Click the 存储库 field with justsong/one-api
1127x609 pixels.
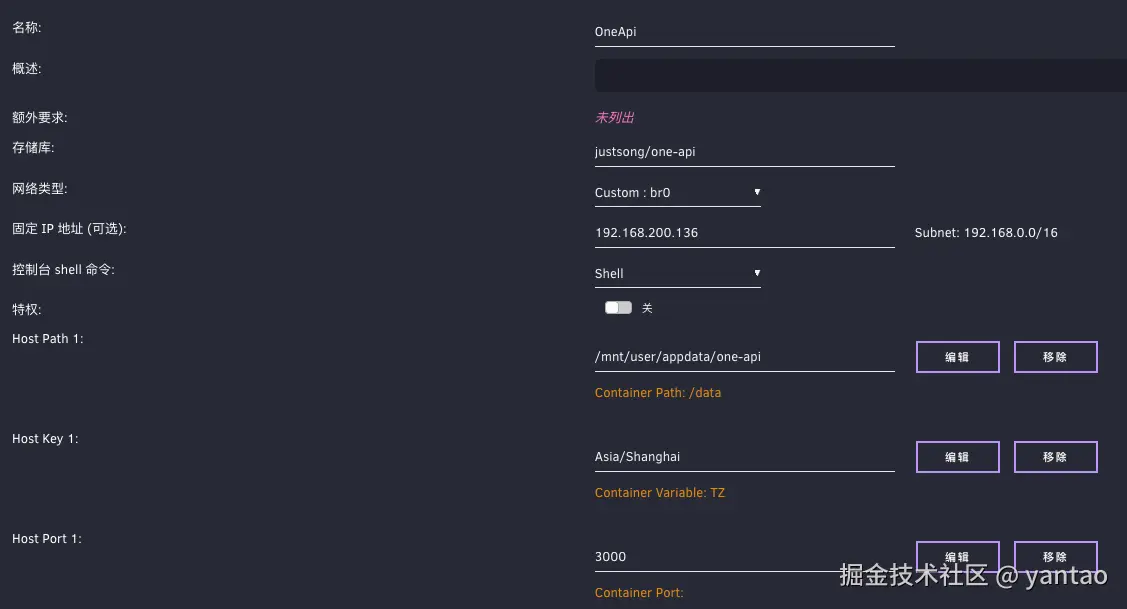click(x=743, y=152)
